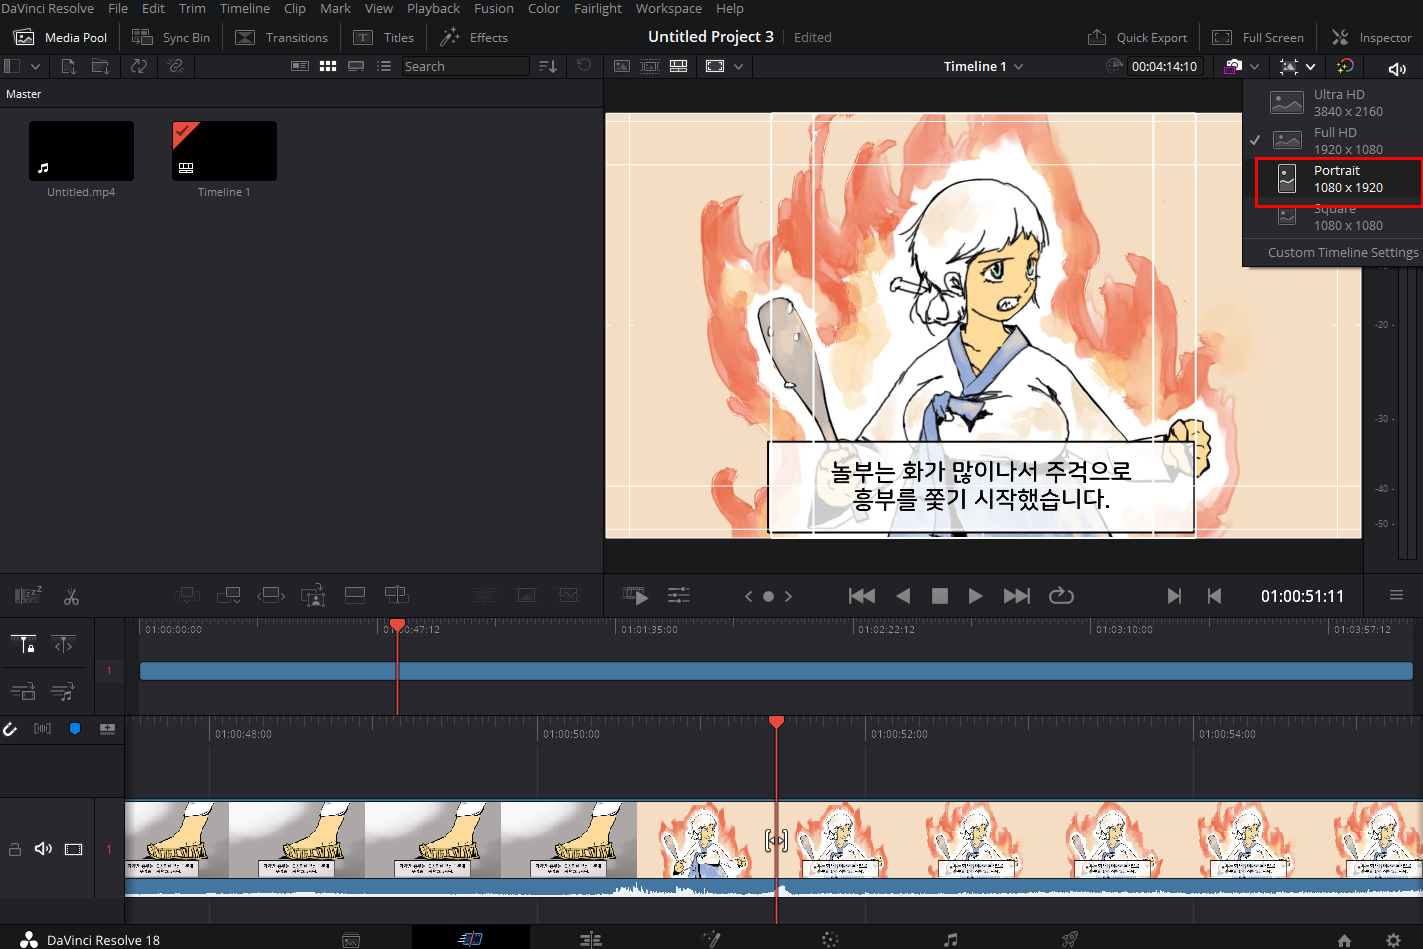The height and width of the screenshot is (949, 1423).
Task: Collapse the timeline resolution dropdown arrow
Action: coord(1310,67)
